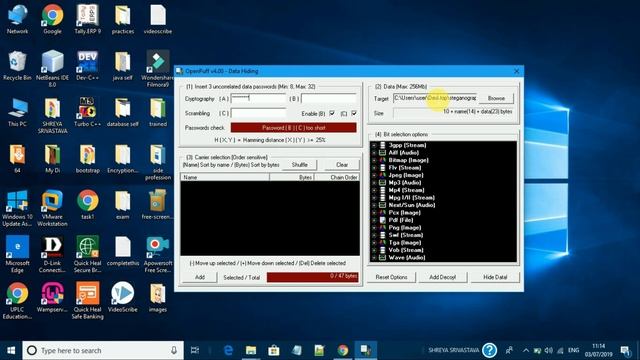
Task: Open Quick Heal Safe Banking
Action: click(87, 301)
